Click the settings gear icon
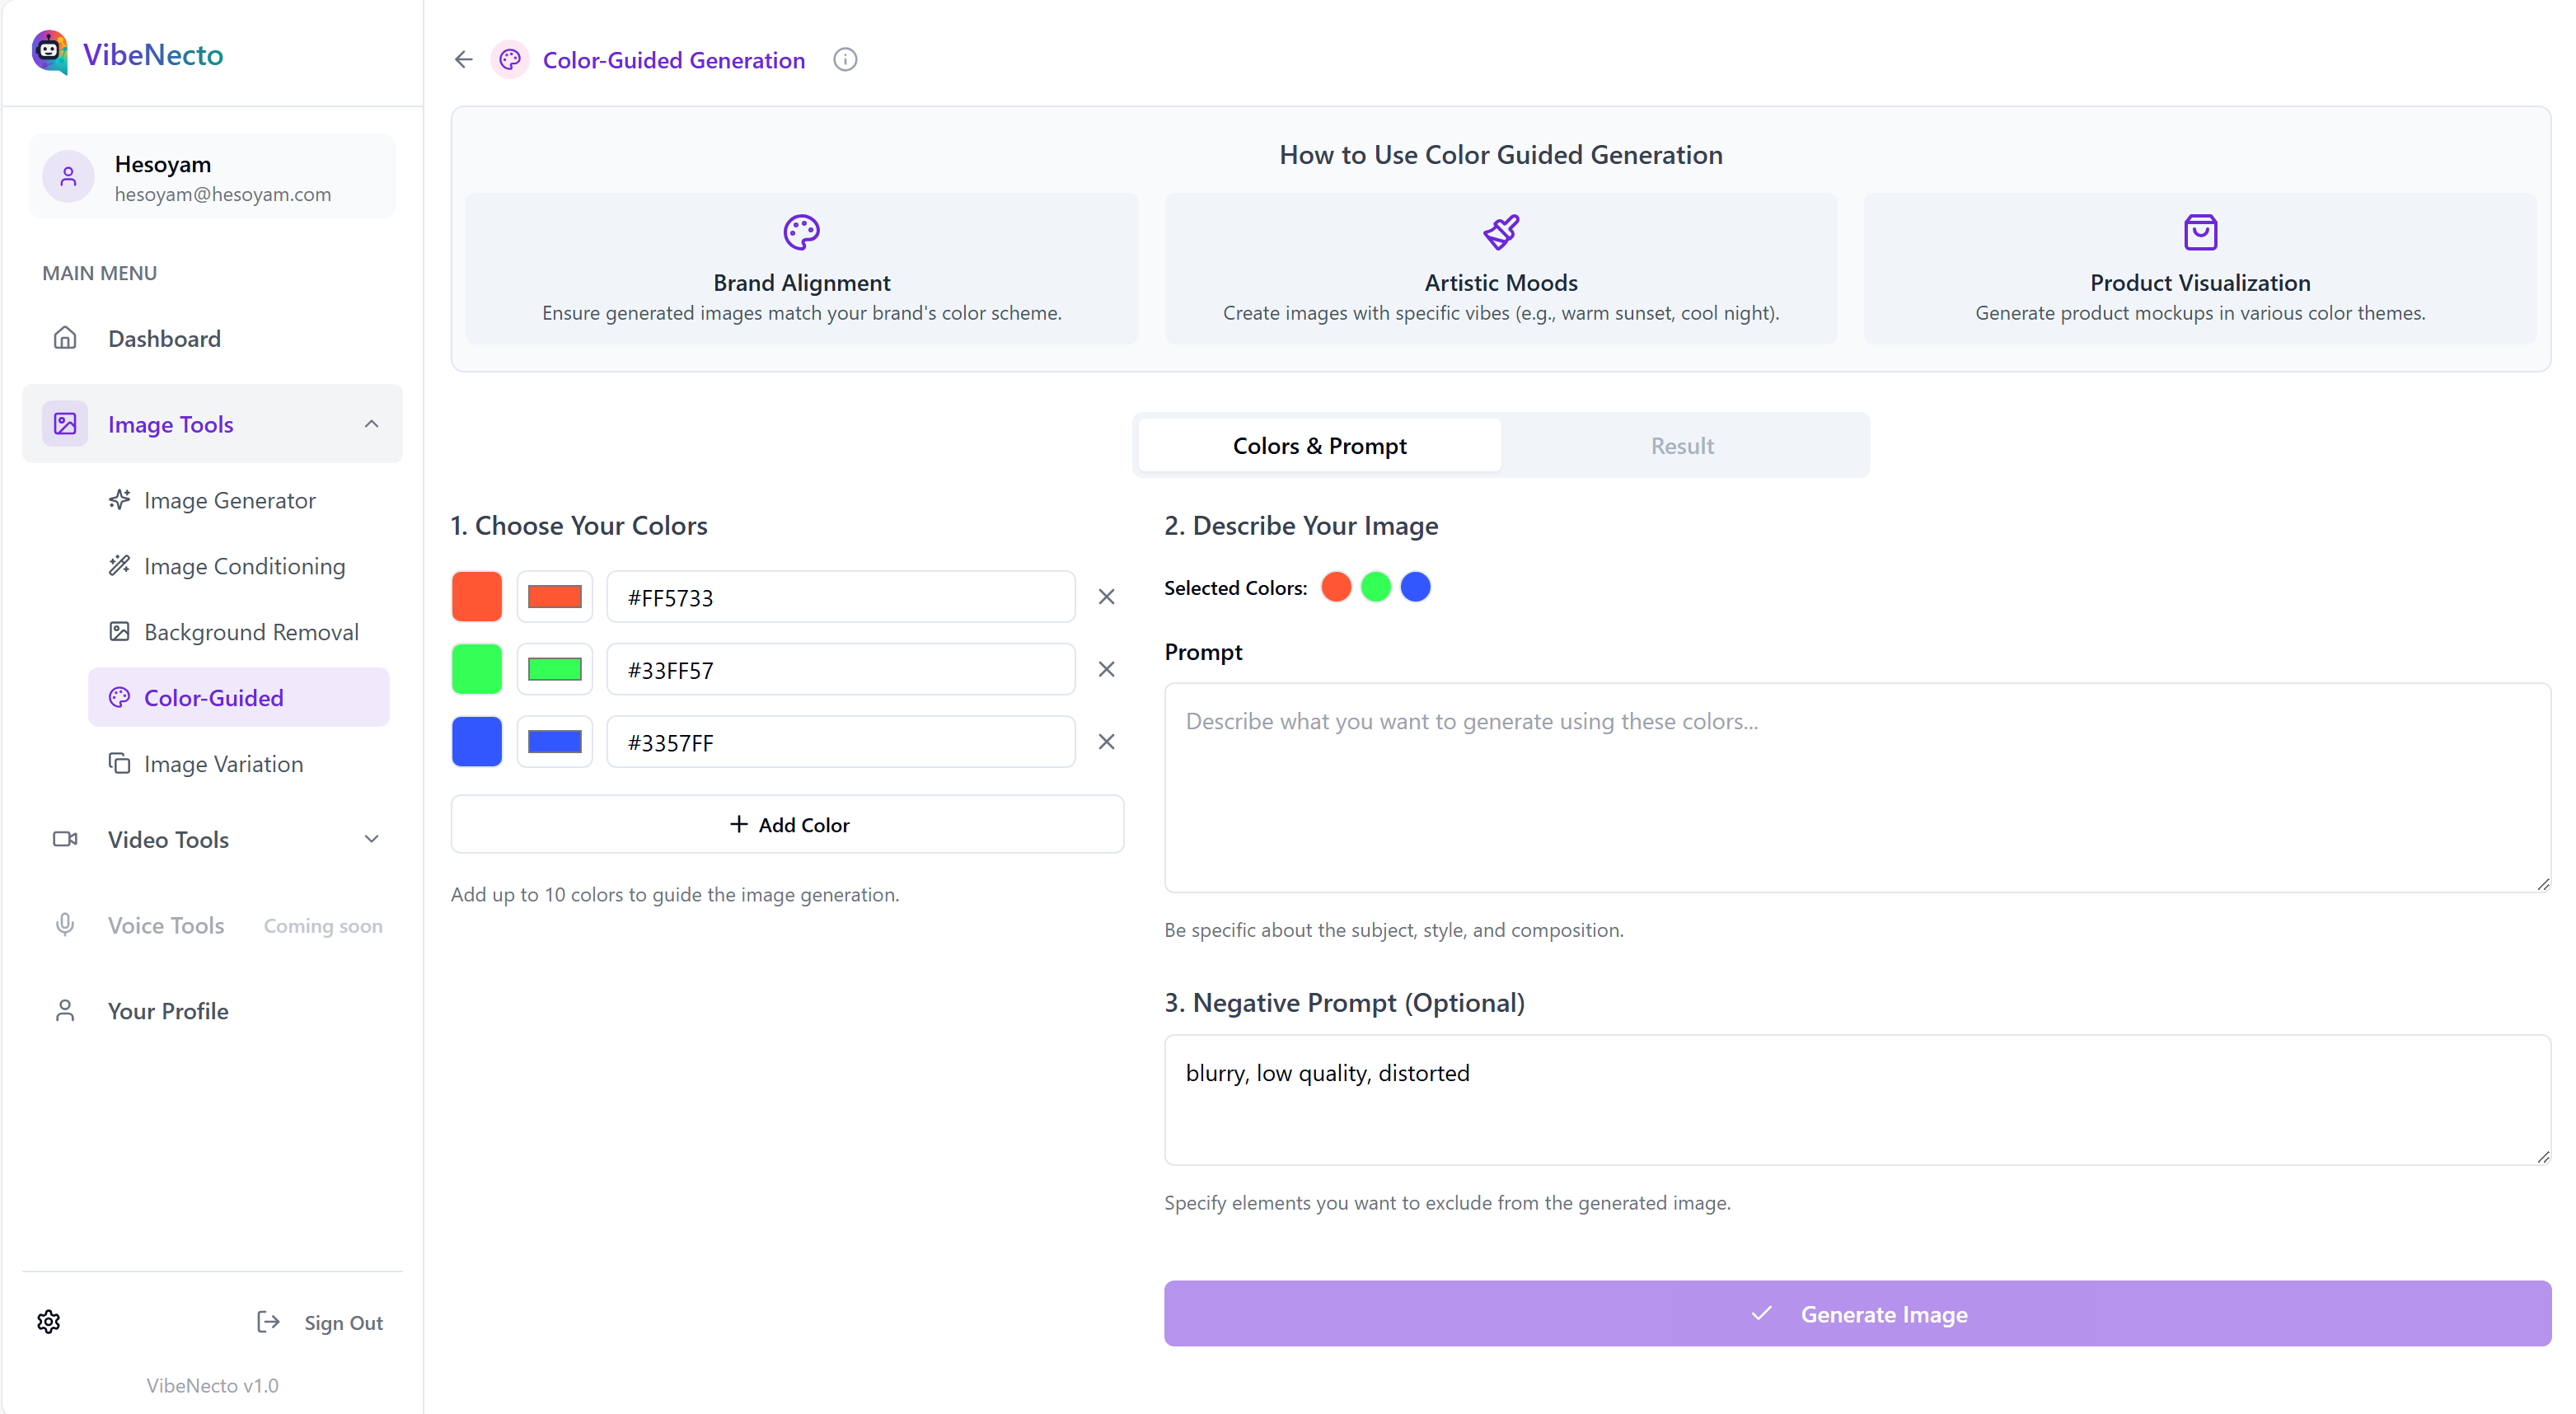The image size is (2576, 1414). 49,1322
